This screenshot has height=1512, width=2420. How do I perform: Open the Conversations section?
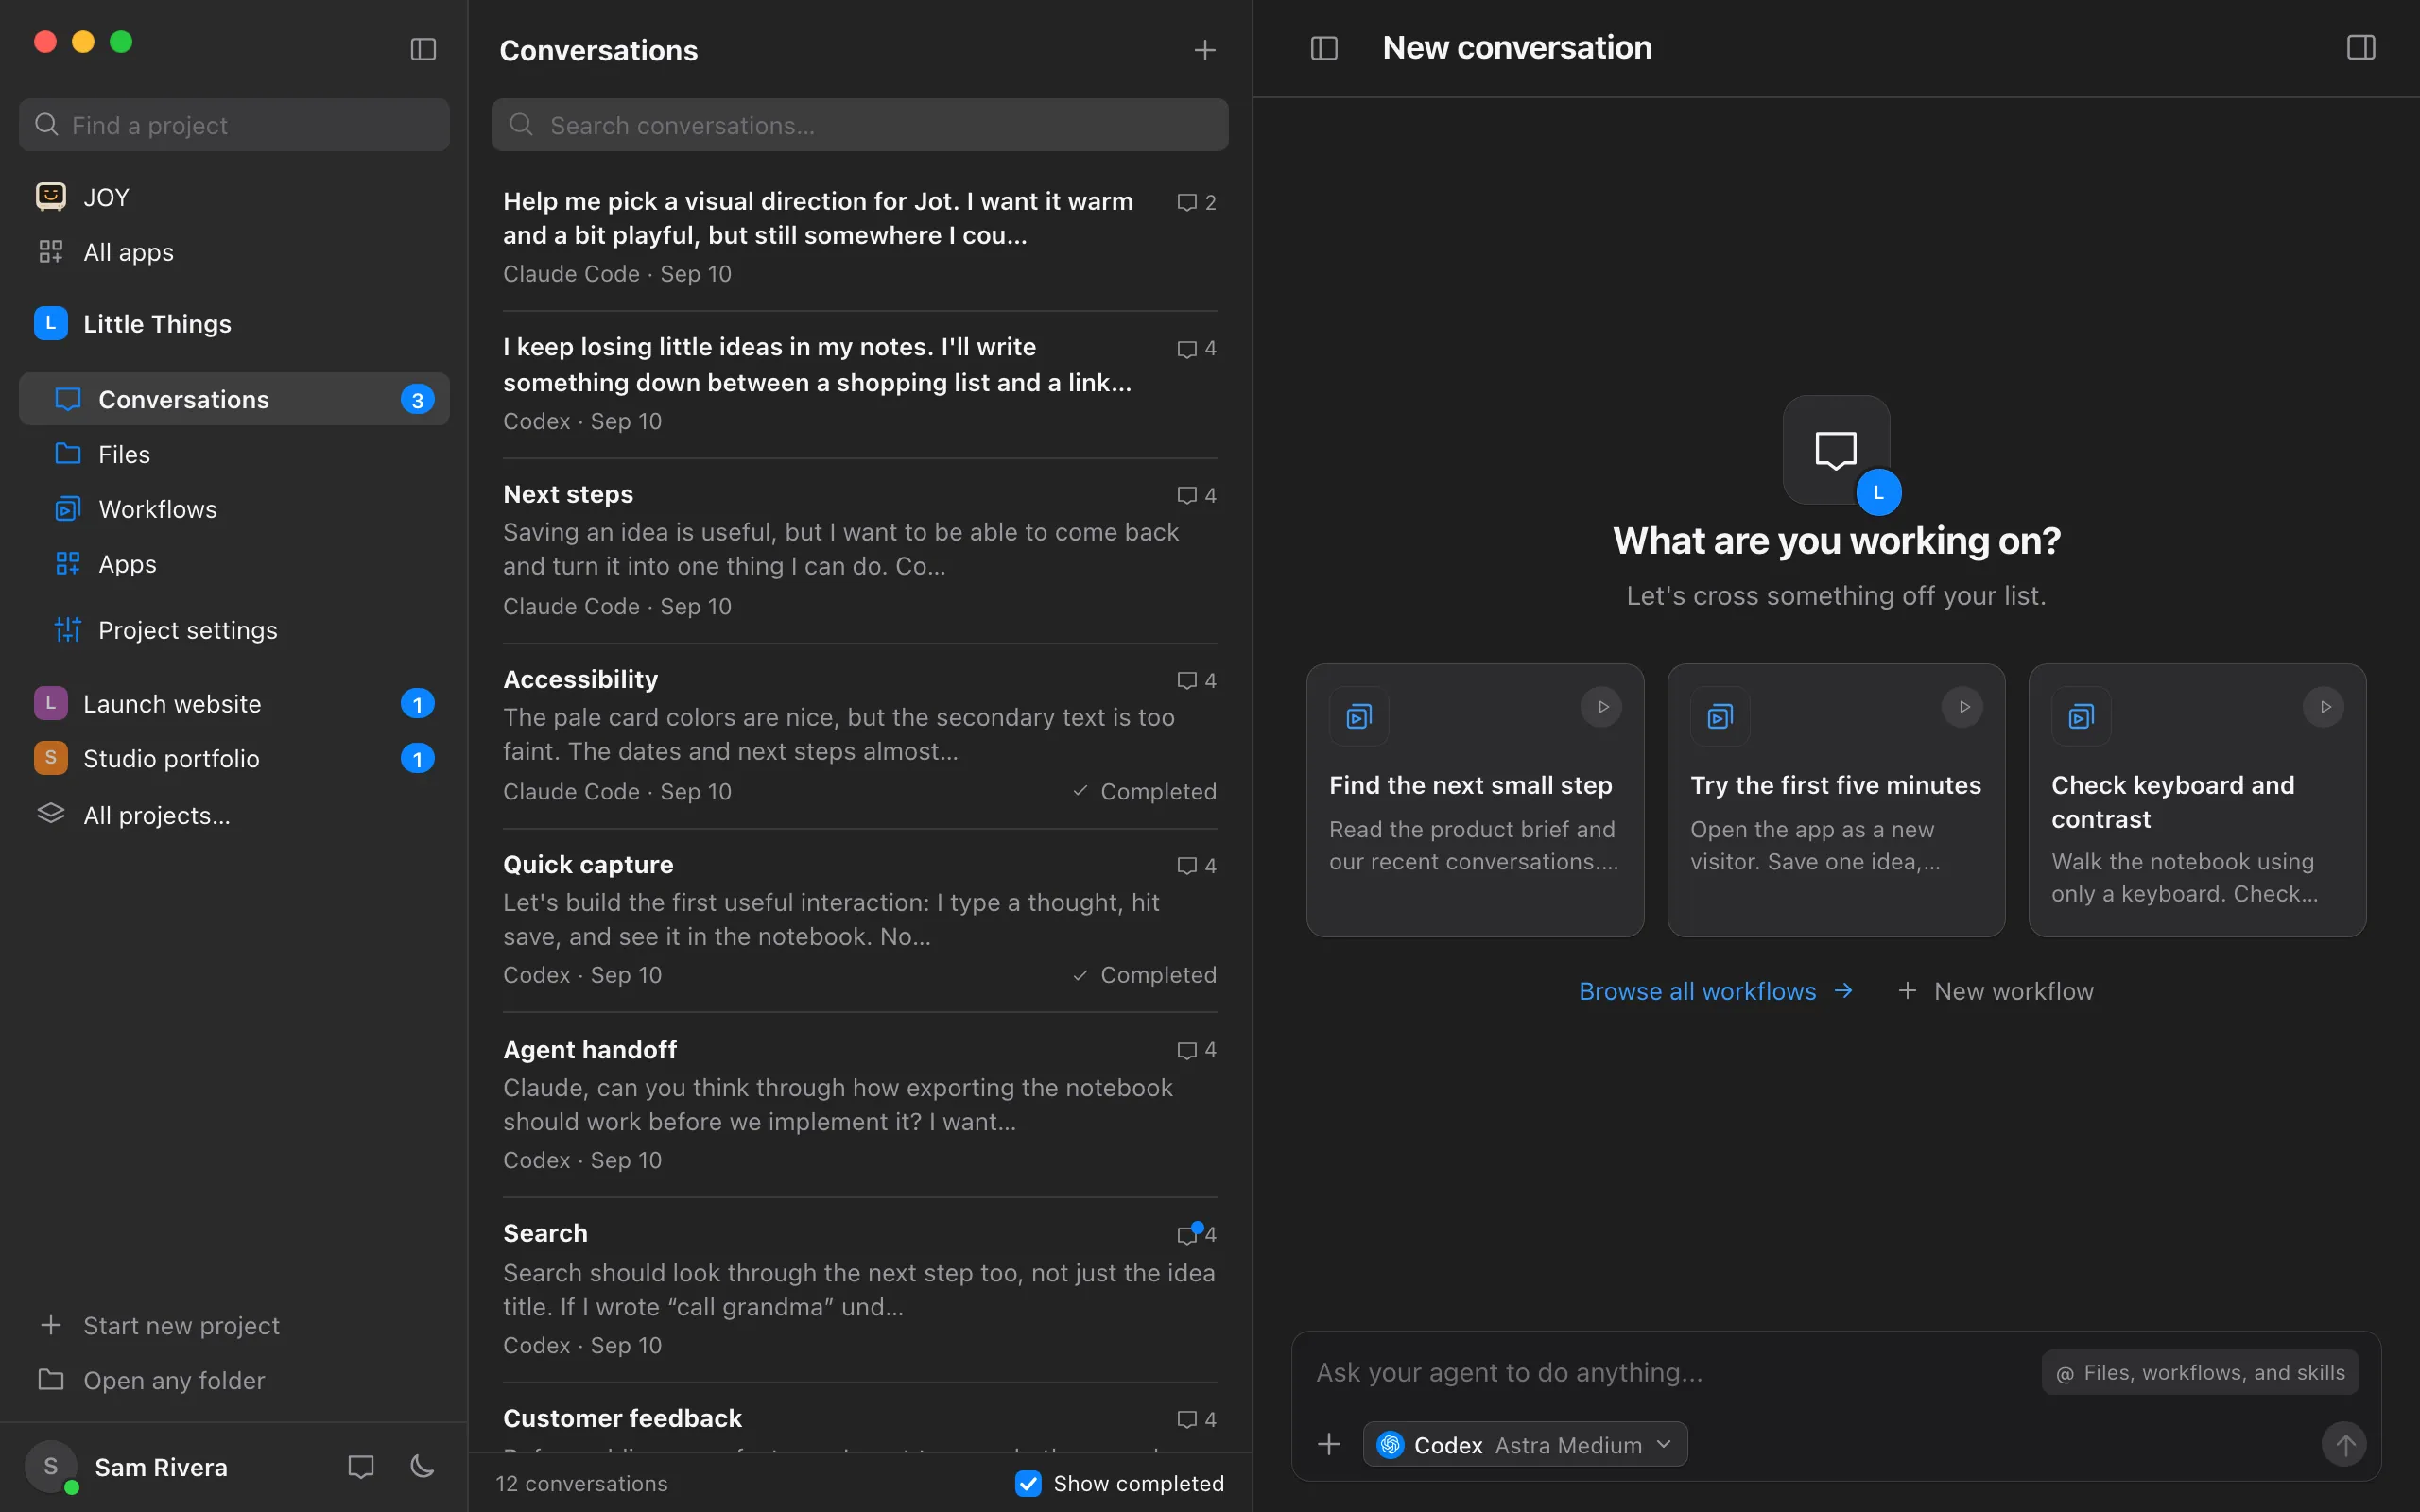point(234,399)
